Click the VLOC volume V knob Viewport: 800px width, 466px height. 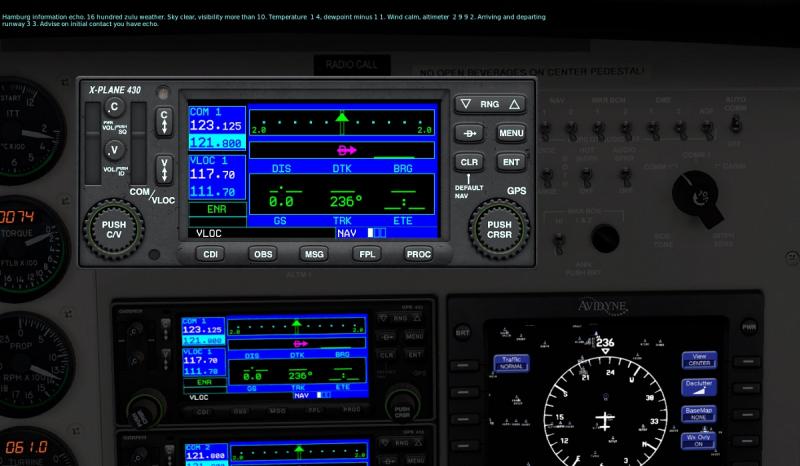click(114, 150)
